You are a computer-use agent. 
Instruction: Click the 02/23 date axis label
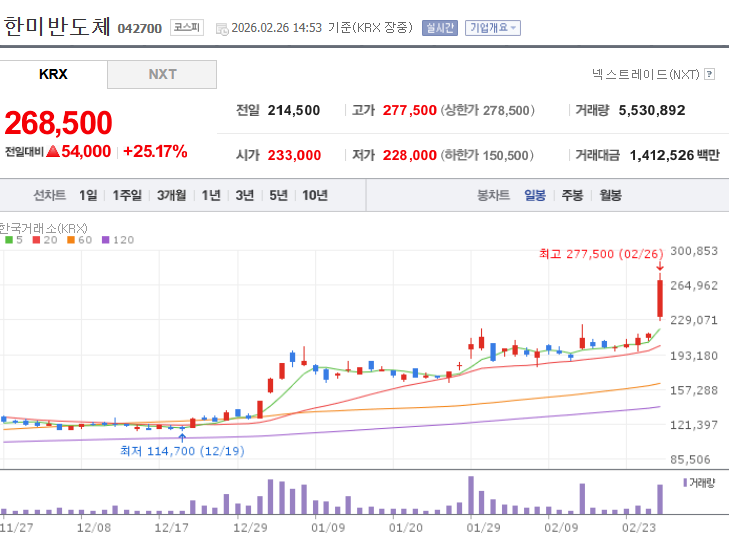tap(639, 528)
